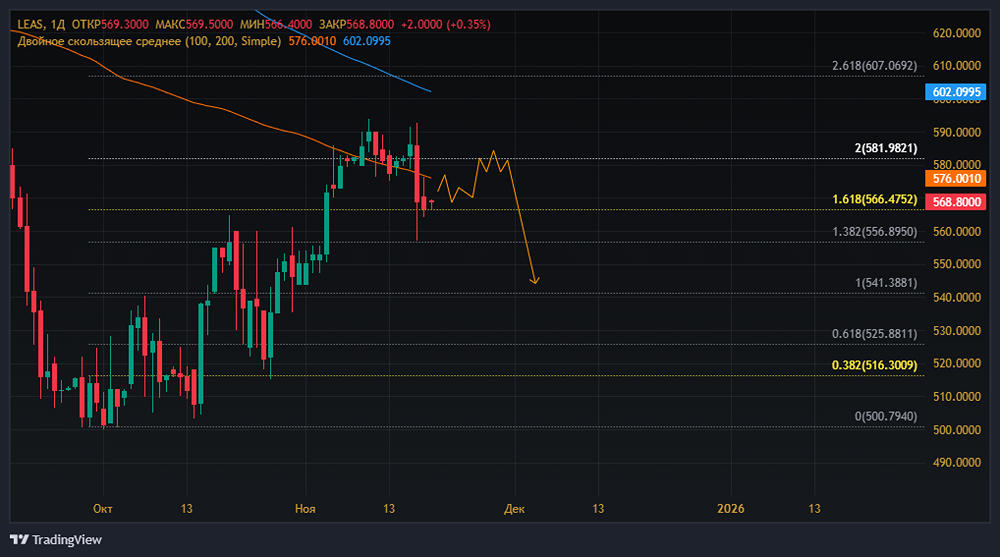Click the Окт date on time axis
The height and width of the screenshot is (557, 1000).
click(103, 509)
